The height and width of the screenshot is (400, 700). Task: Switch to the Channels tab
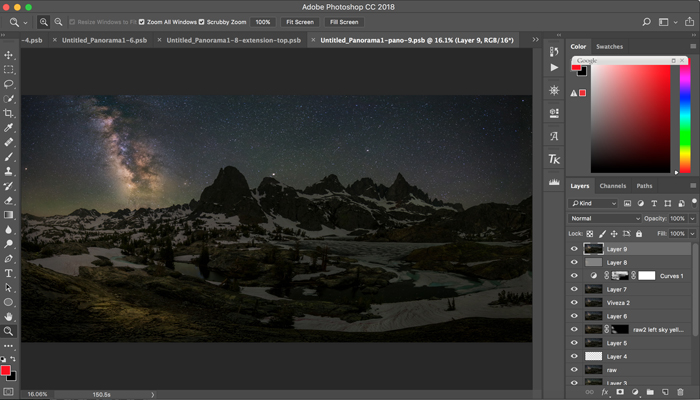pyautogui.click(x=612, y=186)
